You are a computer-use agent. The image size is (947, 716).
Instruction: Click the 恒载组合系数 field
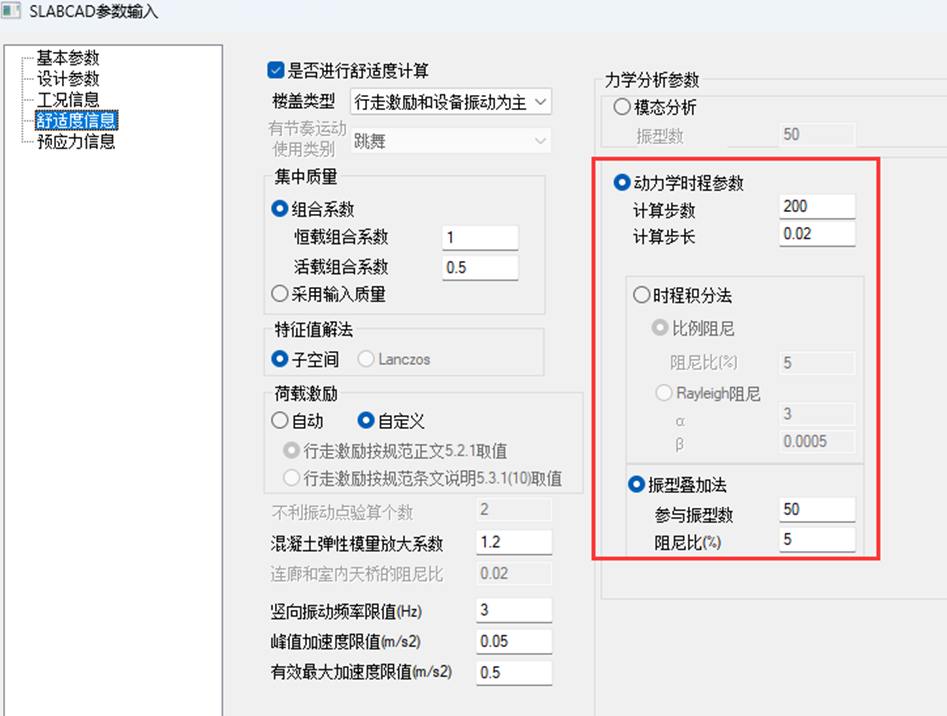pos(480,238)
